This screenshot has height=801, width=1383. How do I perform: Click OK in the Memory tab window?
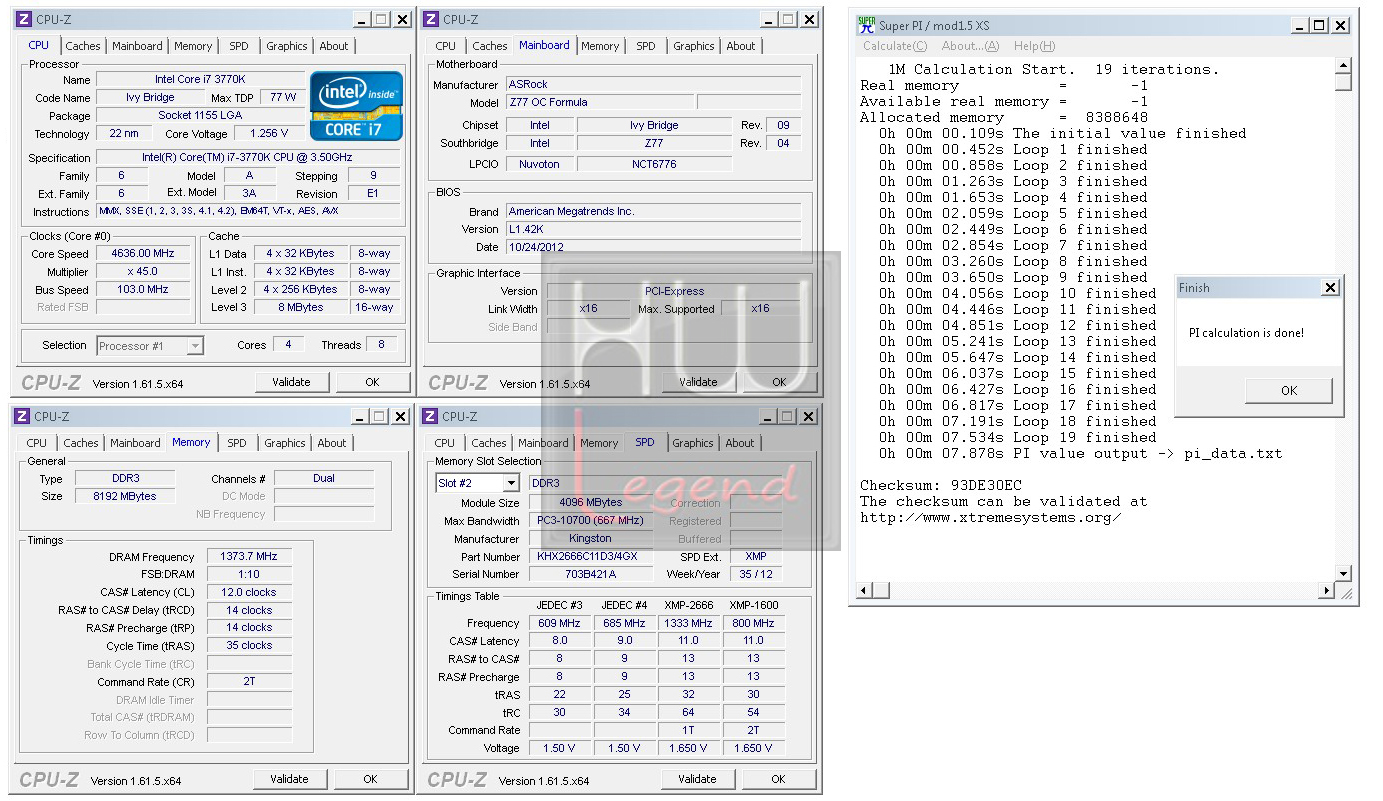370,779
